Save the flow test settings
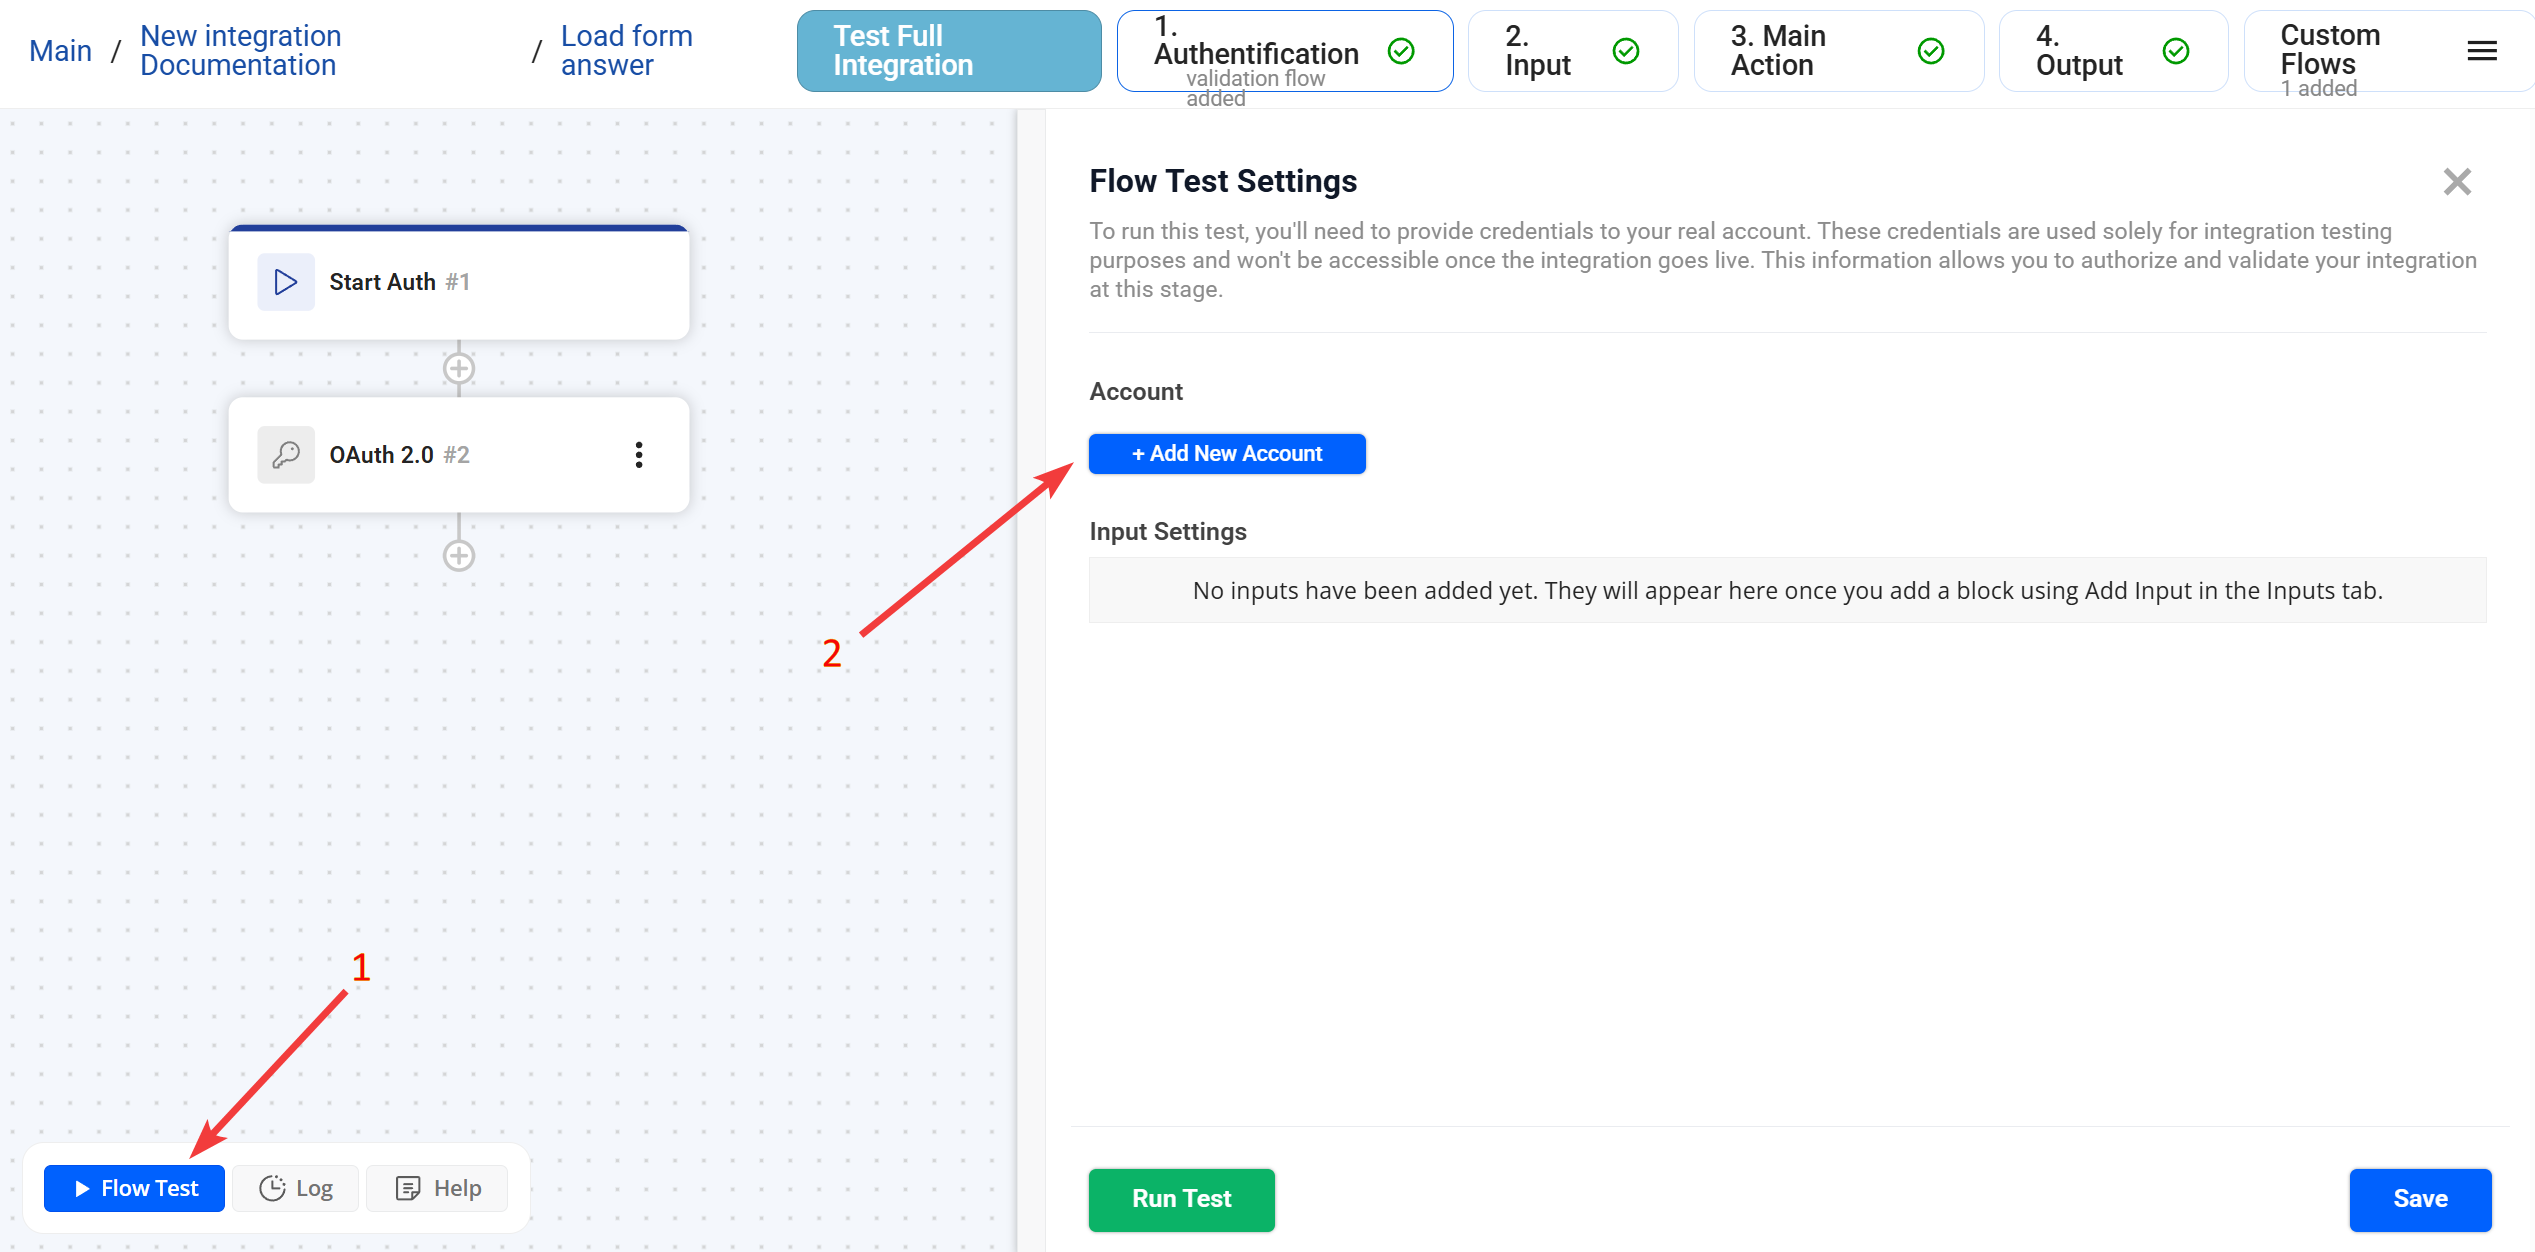This screenshot has width=2535, height=1252. 2419,1199
